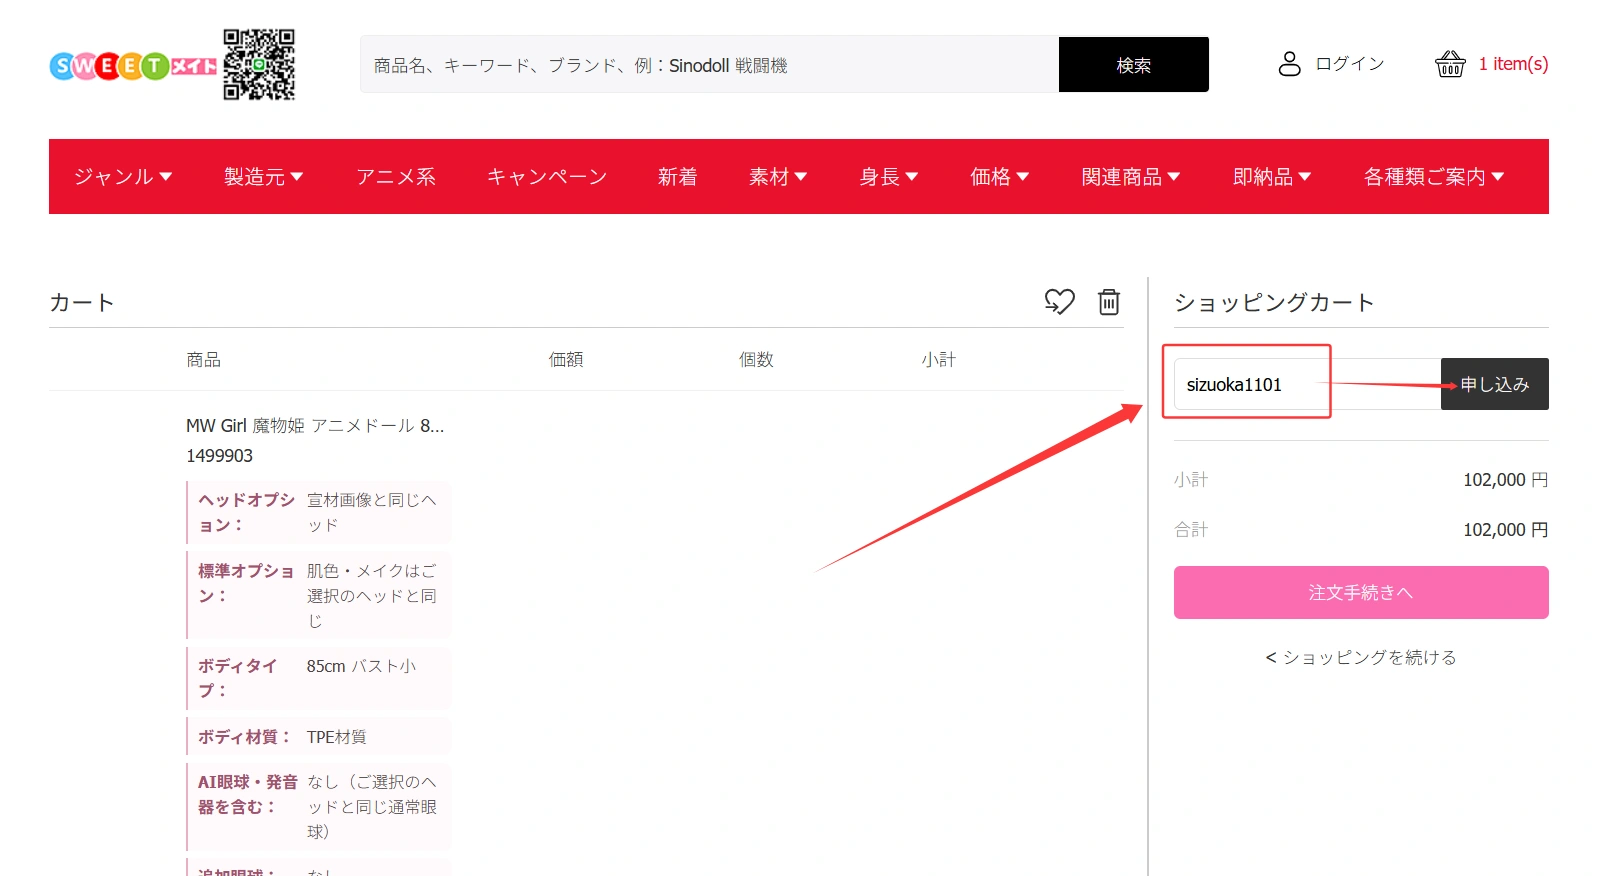1600x876 pixels.
Task: Click the 価額 column header
Action: (566, 360)
